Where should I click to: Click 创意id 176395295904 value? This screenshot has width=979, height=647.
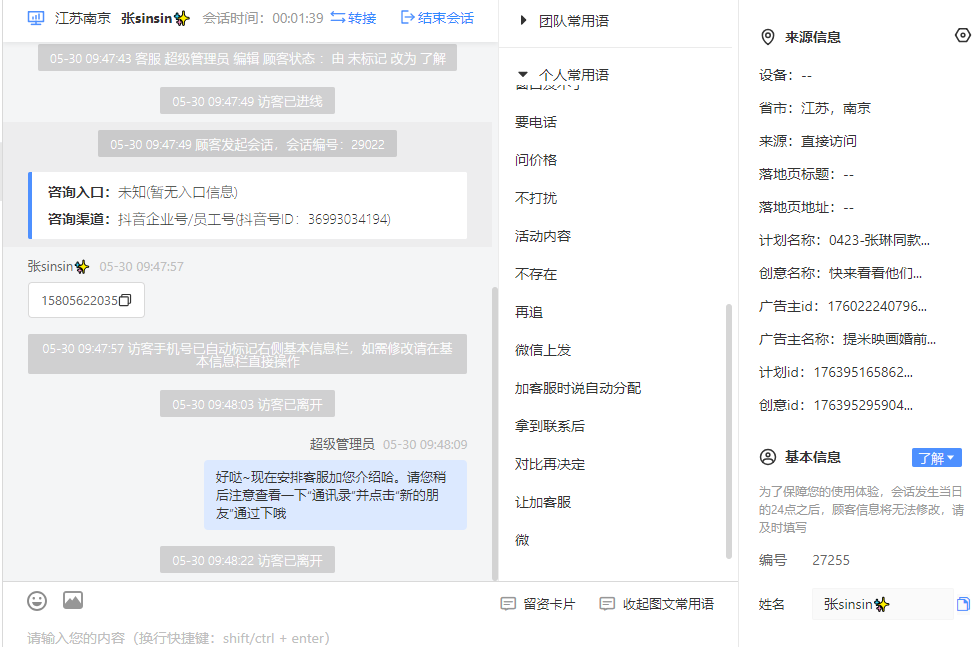[x=863, y=406]
